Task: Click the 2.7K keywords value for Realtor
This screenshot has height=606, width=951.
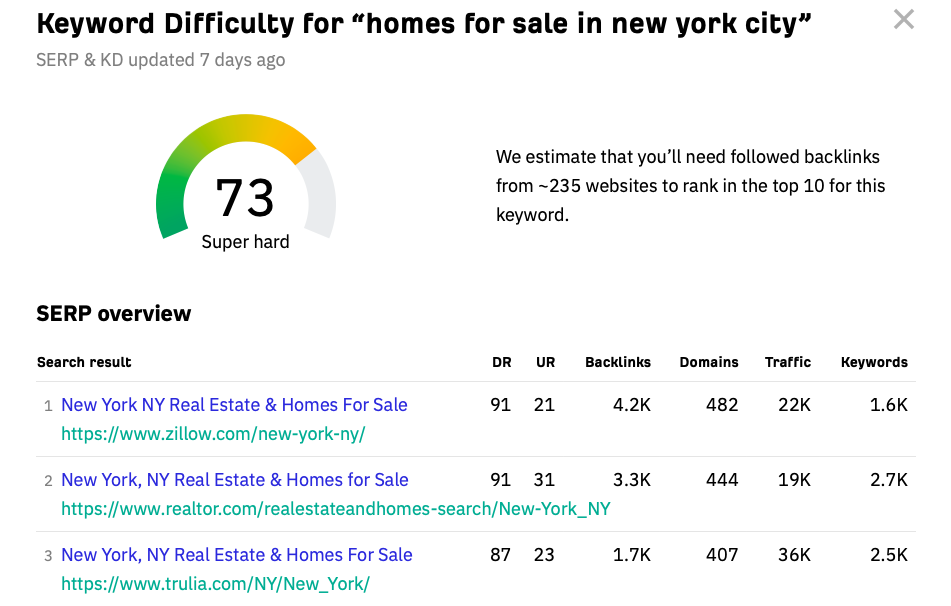Action: pos(889,480)
